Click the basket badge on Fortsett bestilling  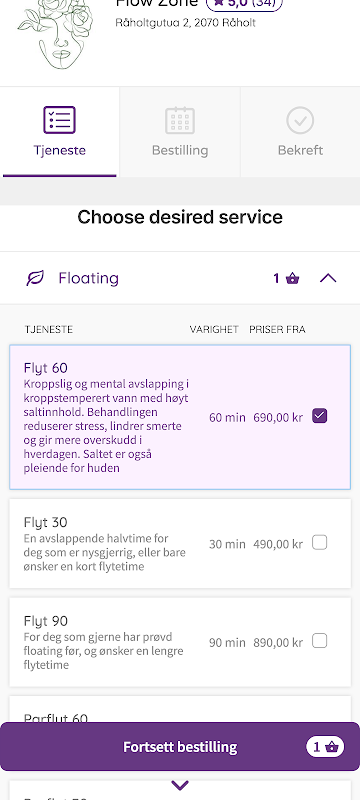[x=325, y=747]
